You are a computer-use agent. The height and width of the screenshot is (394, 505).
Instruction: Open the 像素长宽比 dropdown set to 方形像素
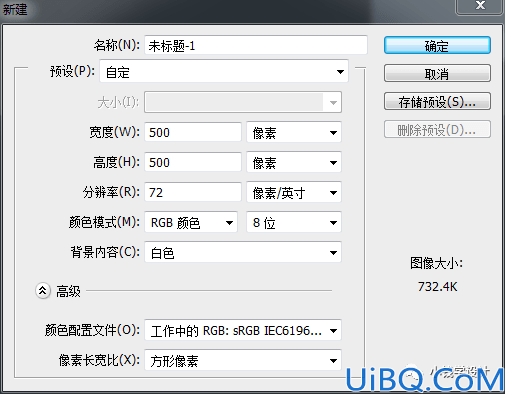(243, 360)
